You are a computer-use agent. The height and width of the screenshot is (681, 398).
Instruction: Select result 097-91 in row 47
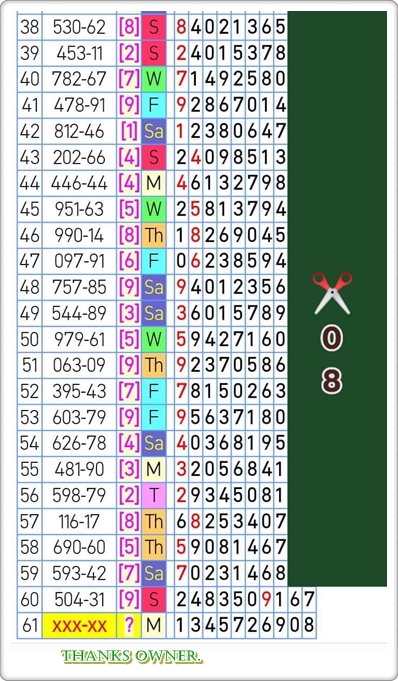click(80, 261)
